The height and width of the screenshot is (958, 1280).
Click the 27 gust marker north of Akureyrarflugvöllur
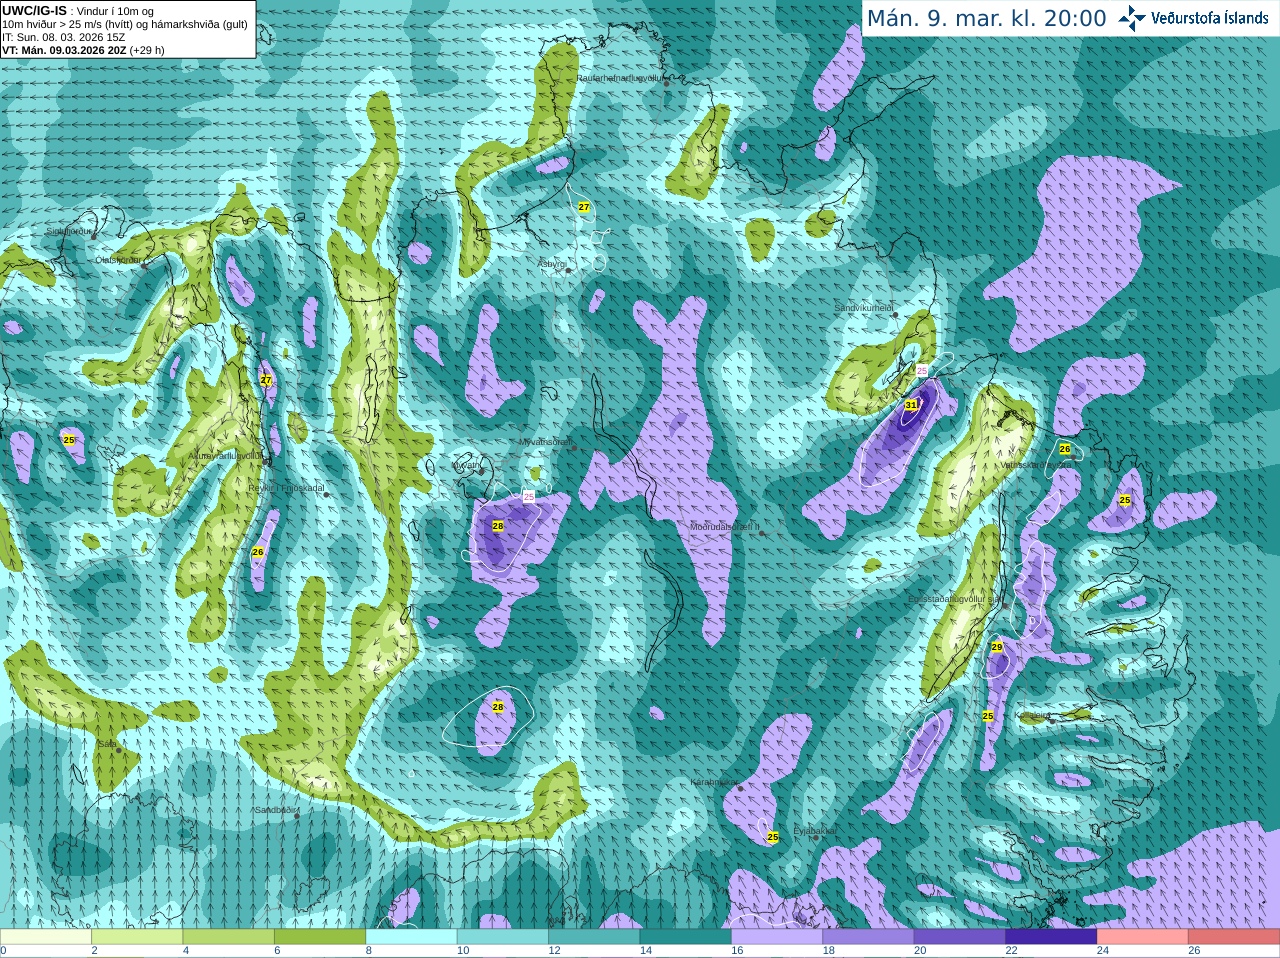click(x=265, y=380)
